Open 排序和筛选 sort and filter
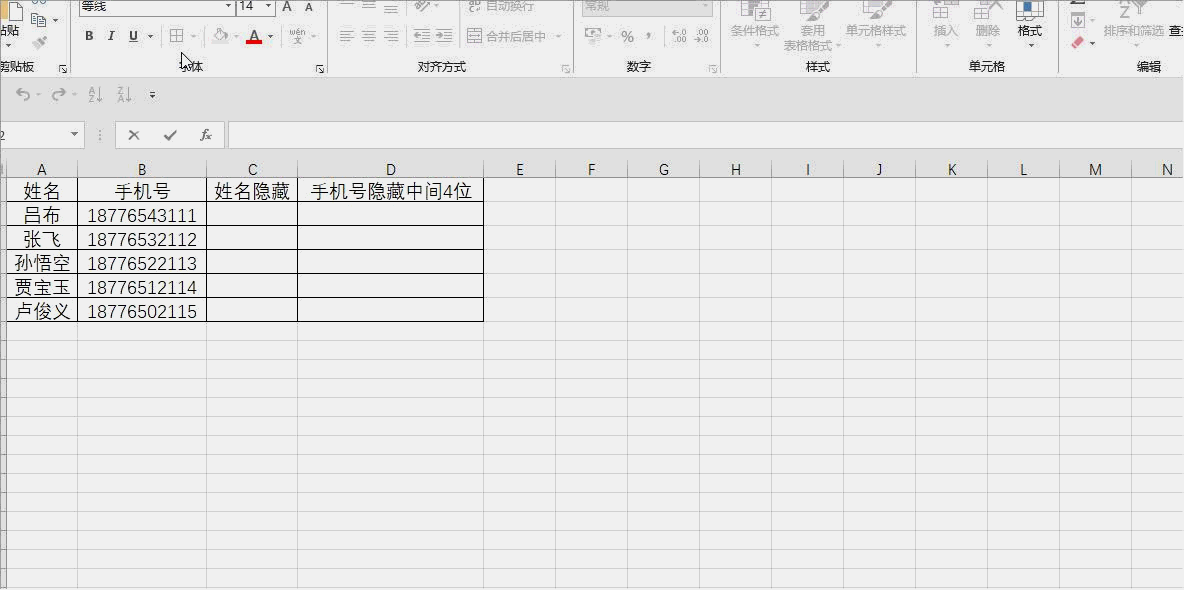This screenshot has height=590, width=1184. pos(1133,24)
